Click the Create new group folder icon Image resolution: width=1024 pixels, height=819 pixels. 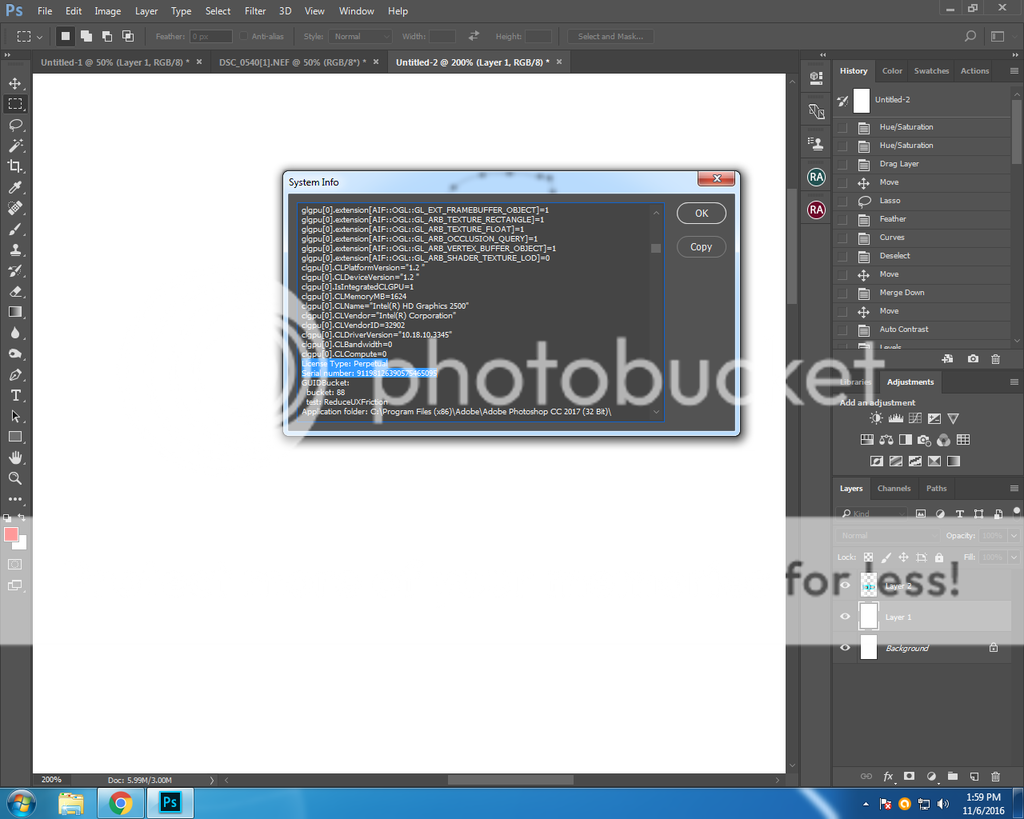click(953, 777)
